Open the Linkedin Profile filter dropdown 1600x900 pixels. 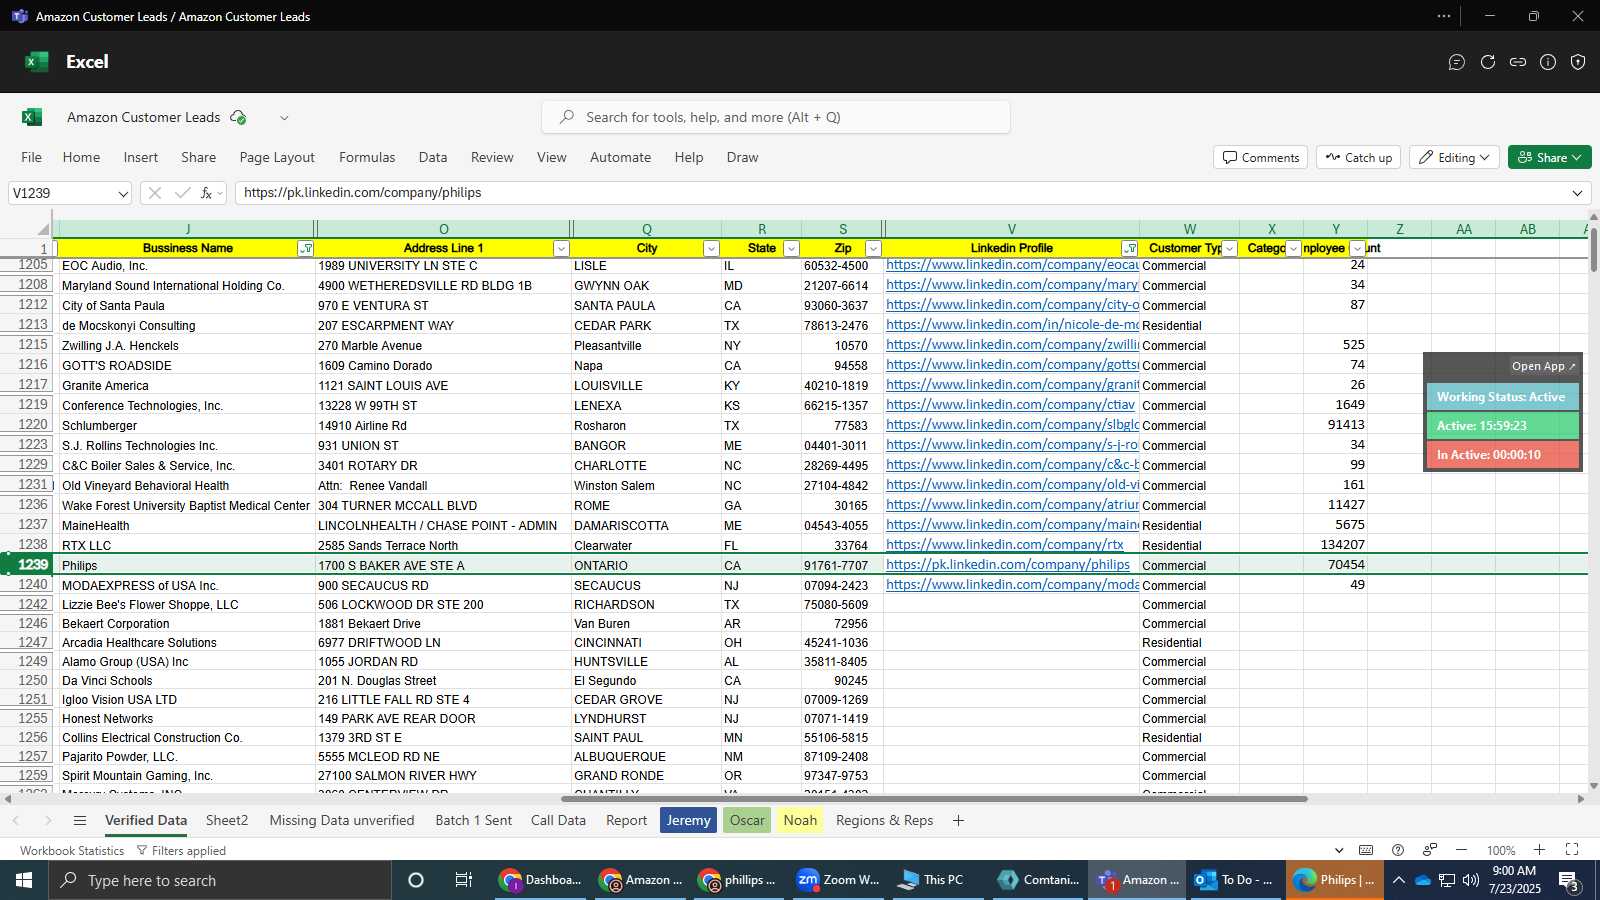(1130, 249)
